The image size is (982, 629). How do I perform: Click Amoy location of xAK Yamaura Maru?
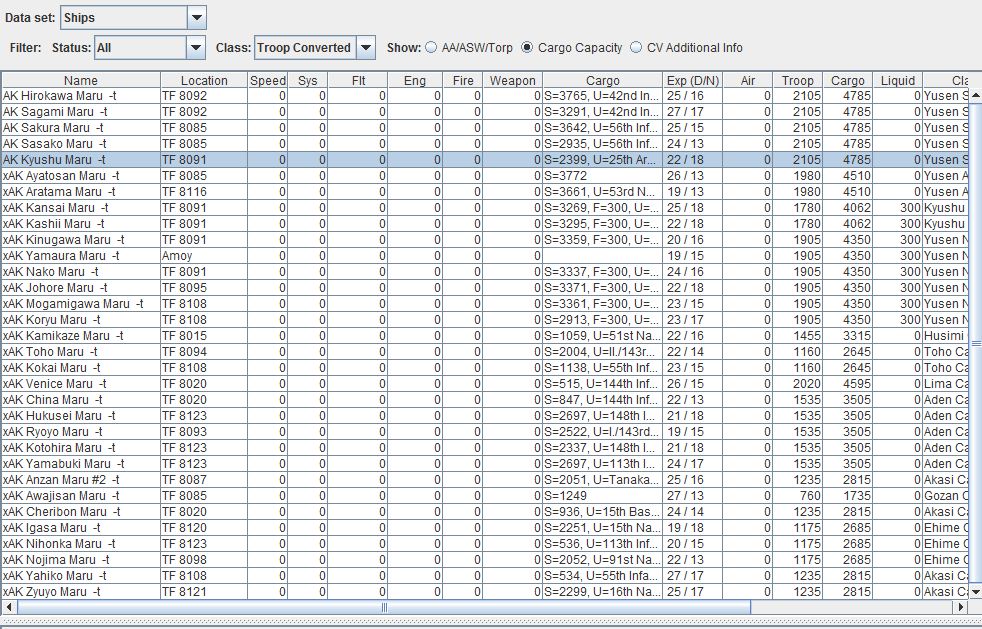coord(204,256)
